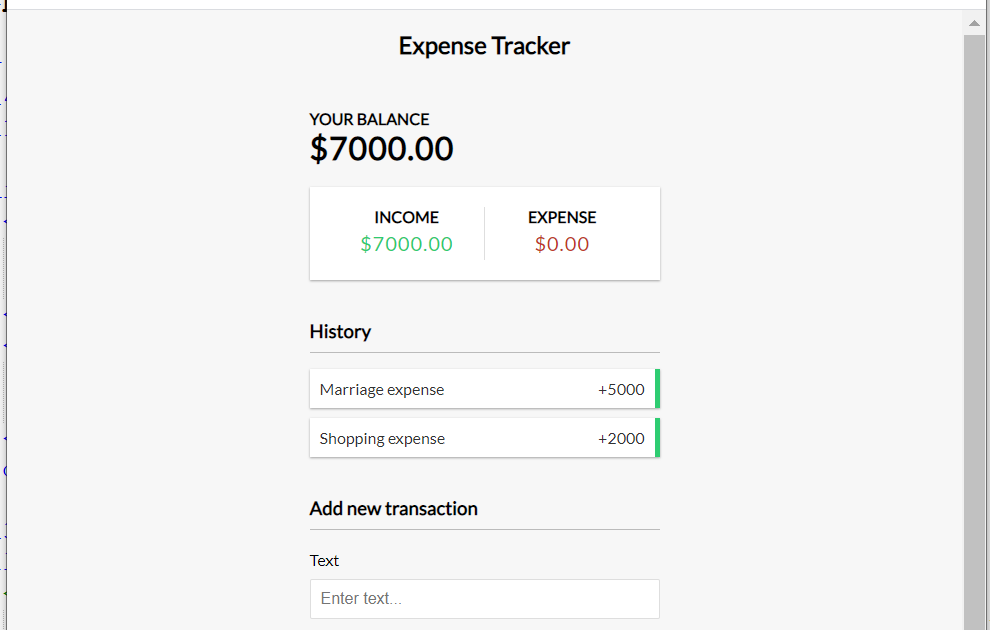The image size is (990, 630).
Task: Click the green bar on Marriage expense
Action: click(x=657, y=389)
